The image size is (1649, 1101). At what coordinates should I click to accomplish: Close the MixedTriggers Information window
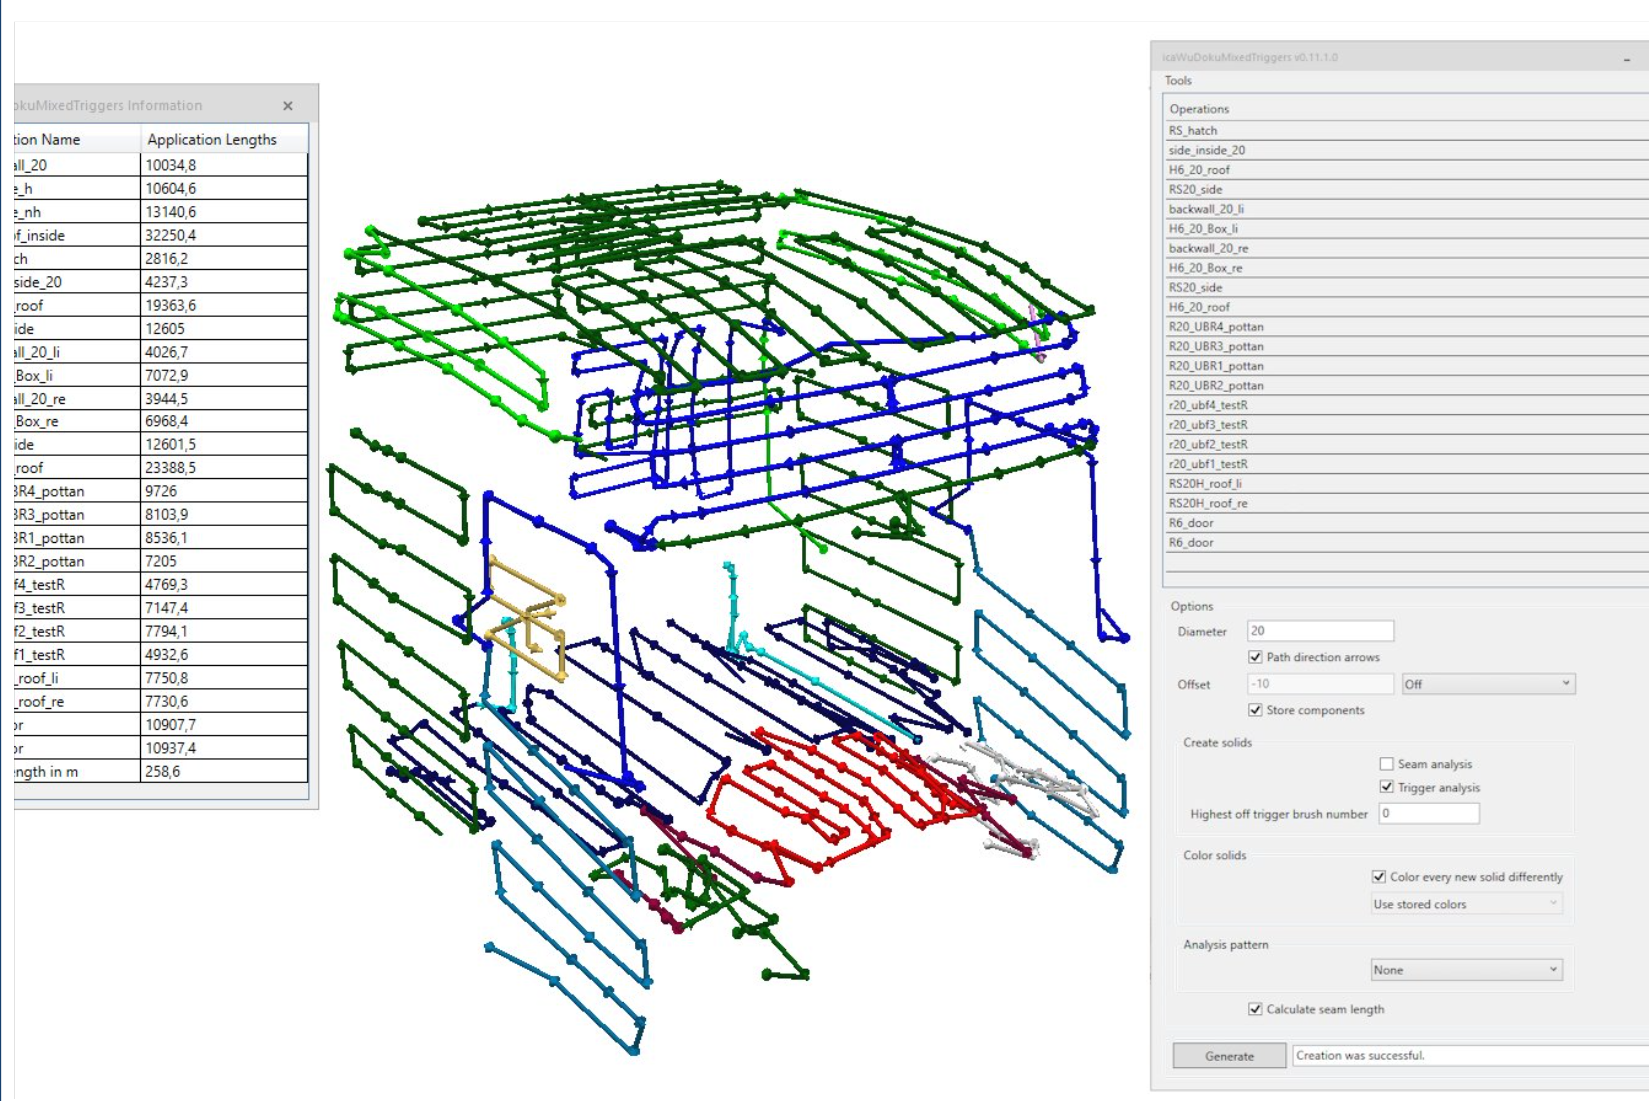pyautogui.click(x=288, y=106)
